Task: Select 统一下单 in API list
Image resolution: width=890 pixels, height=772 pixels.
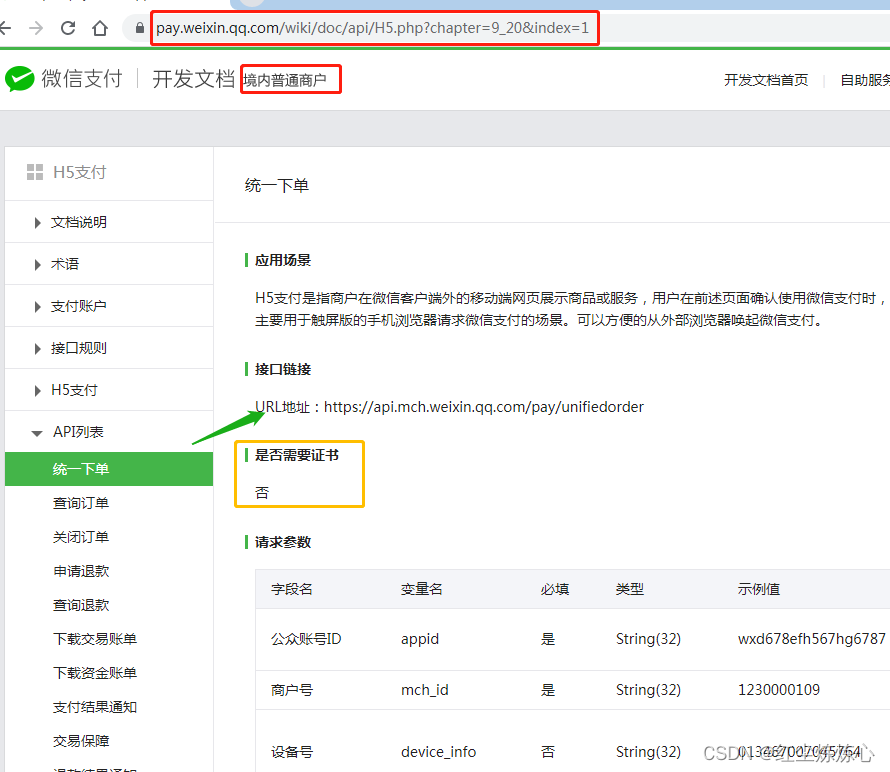Action: pyautogui.click(x=109, y=469)
